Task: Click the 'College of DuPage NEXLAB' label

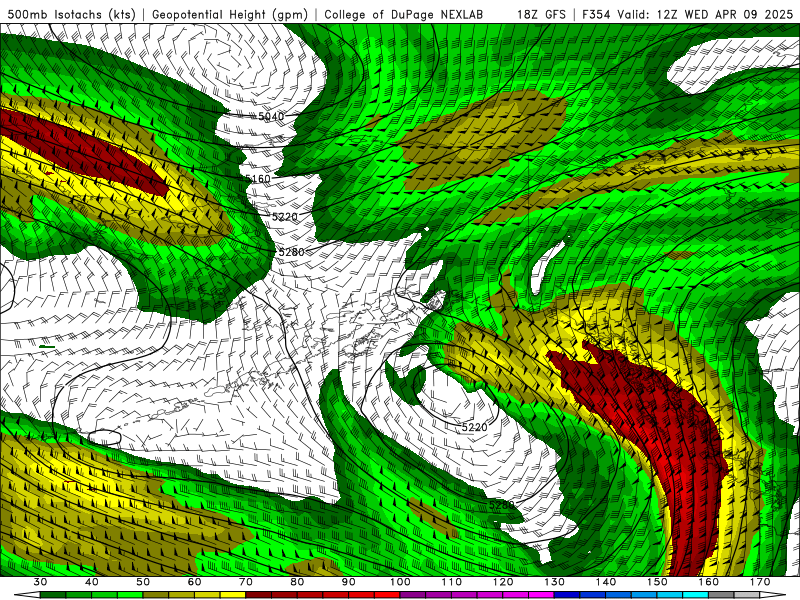Action: [403, 15]
